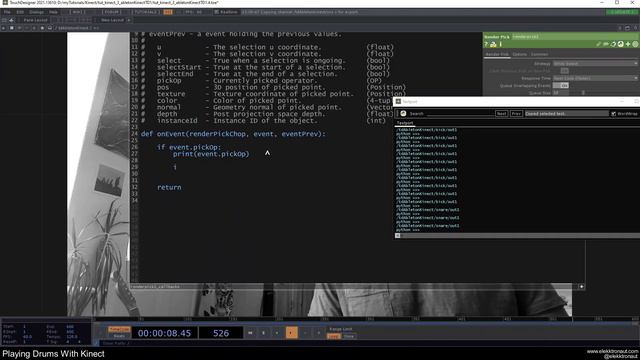This screenshot has width=640, height=360.
Task: Click the FPS value 60.0
Action: tap(27, 337)
